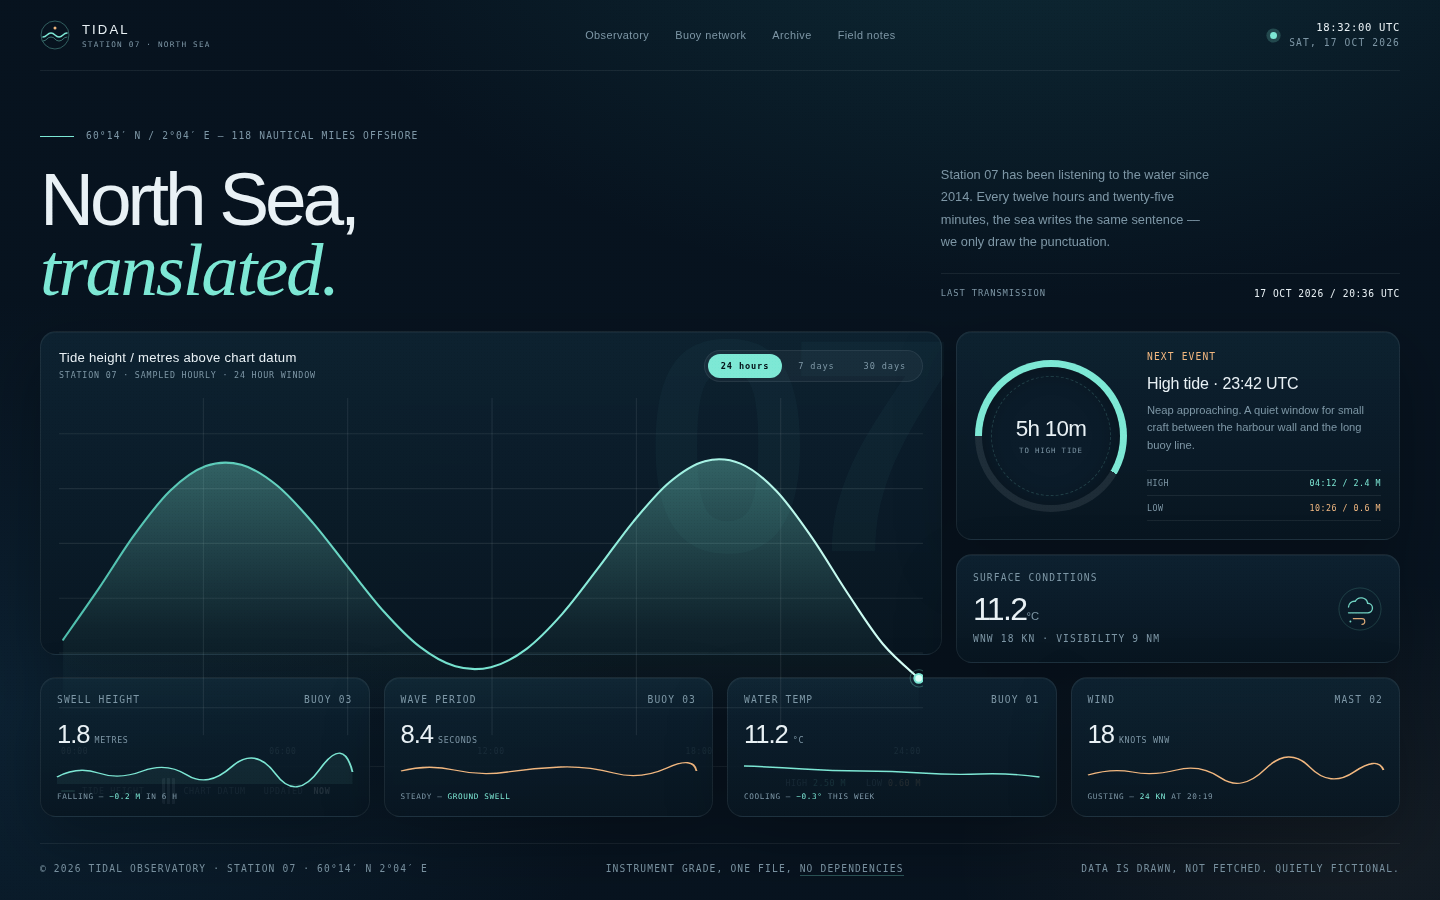
Task: Click the water temp sparkline
Action: (892, 771)
